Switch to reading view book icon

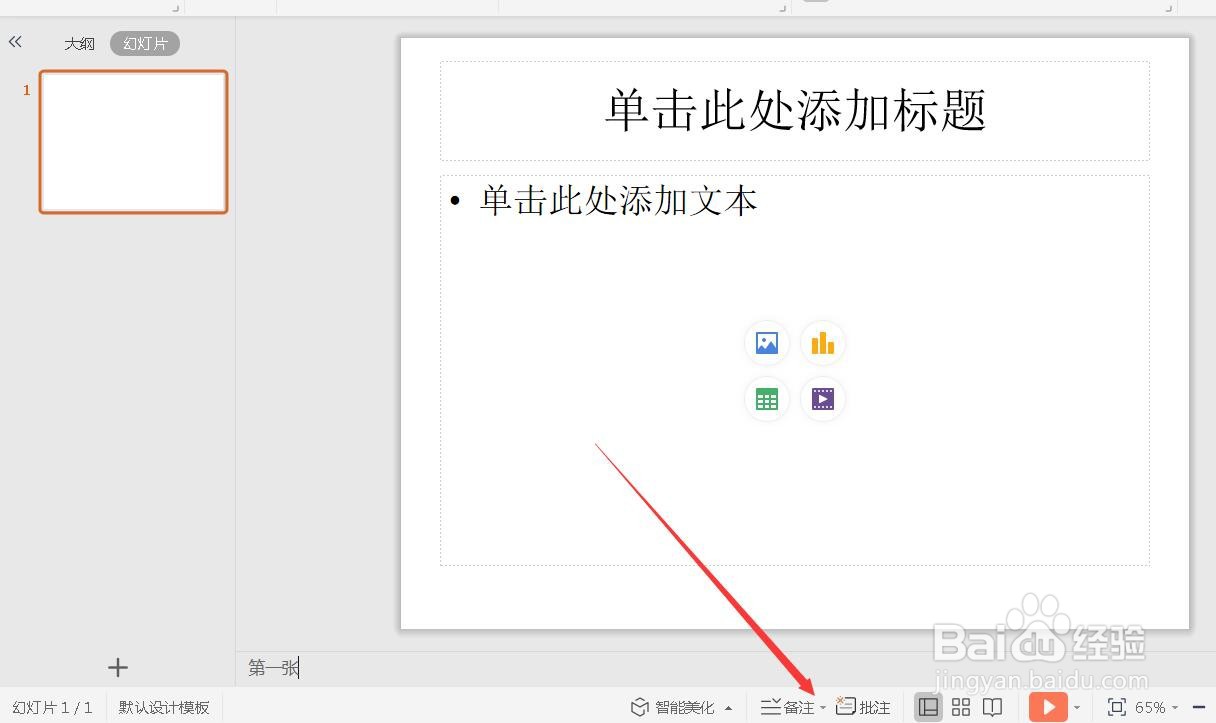[992, 707]
